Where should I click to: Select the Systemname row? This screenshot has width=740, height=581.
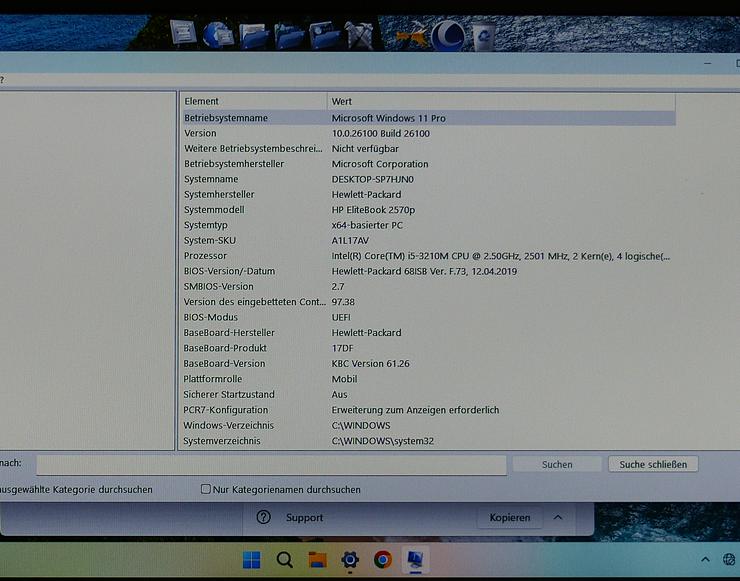pyautogui.click(x=211, y=179)
